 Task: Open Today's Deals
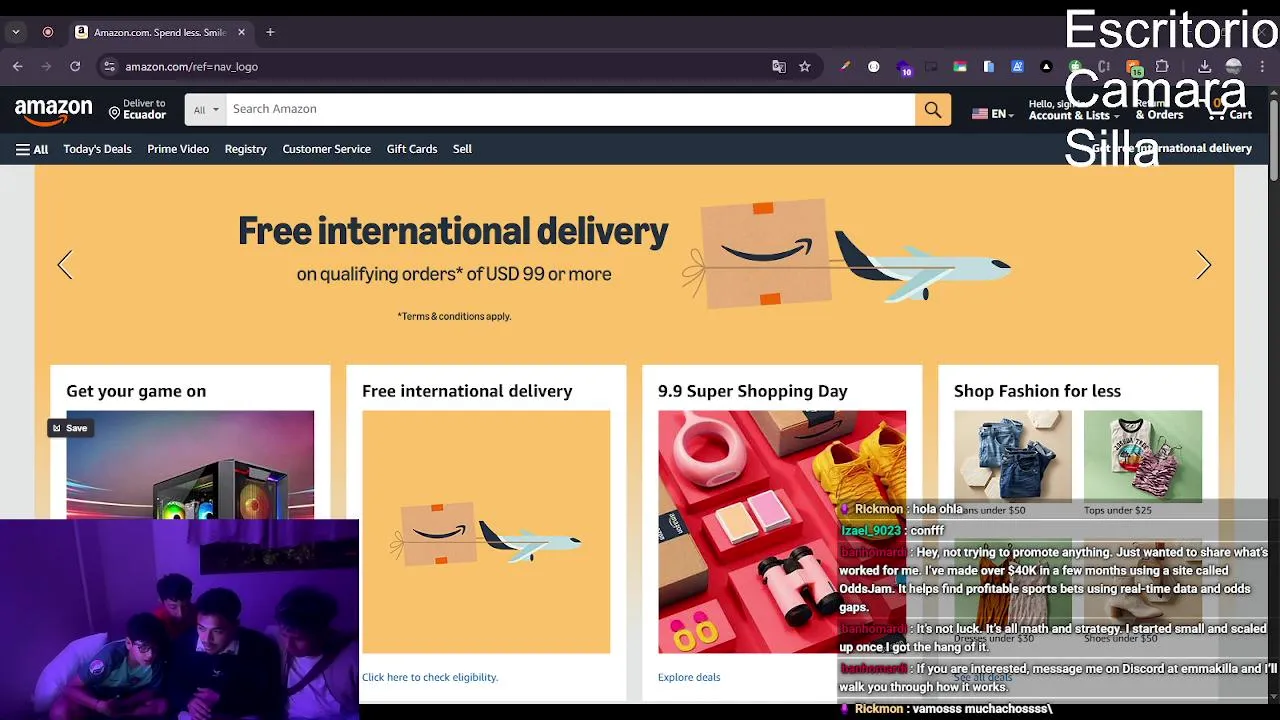click(x=97, y=149)
